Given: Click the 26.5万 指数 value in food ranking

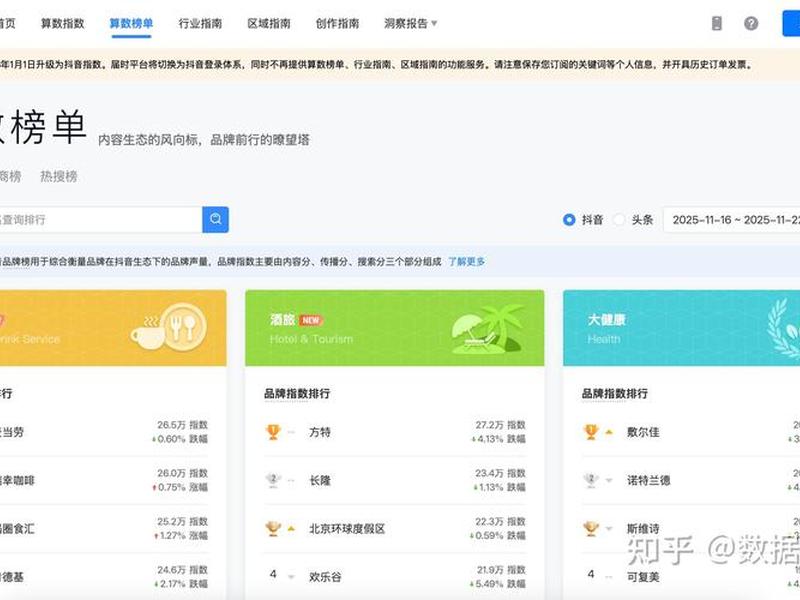Looking at the screenshot, I should 182,425.
